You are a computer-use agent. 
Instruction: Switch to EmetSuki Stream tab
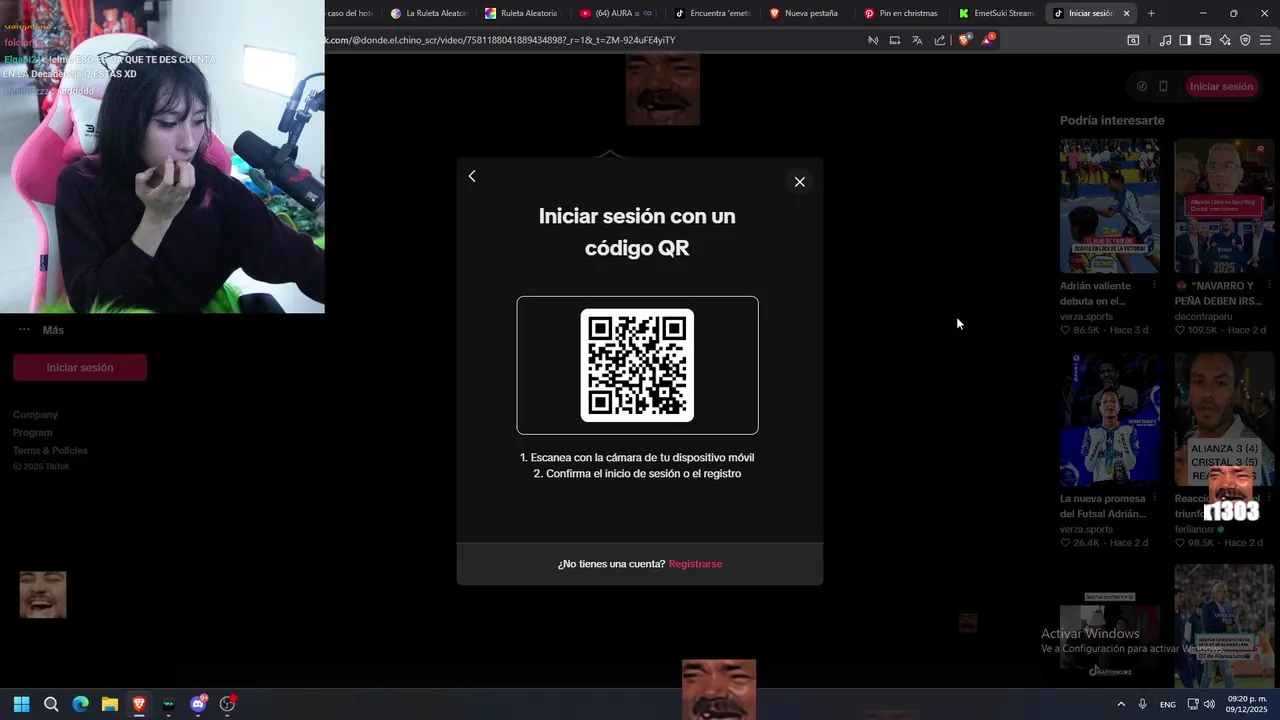(995, 13)
